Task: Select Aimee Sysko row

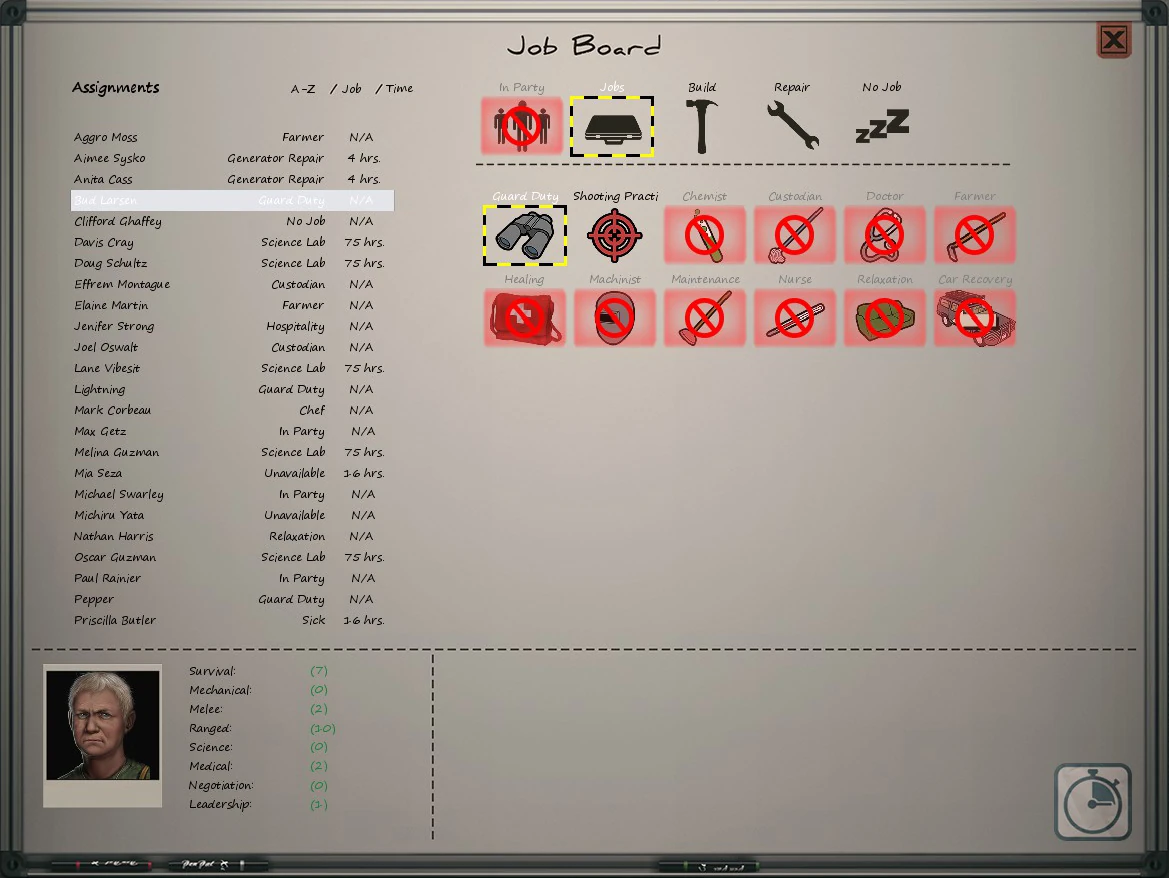Action: click(x=232, y=158)
